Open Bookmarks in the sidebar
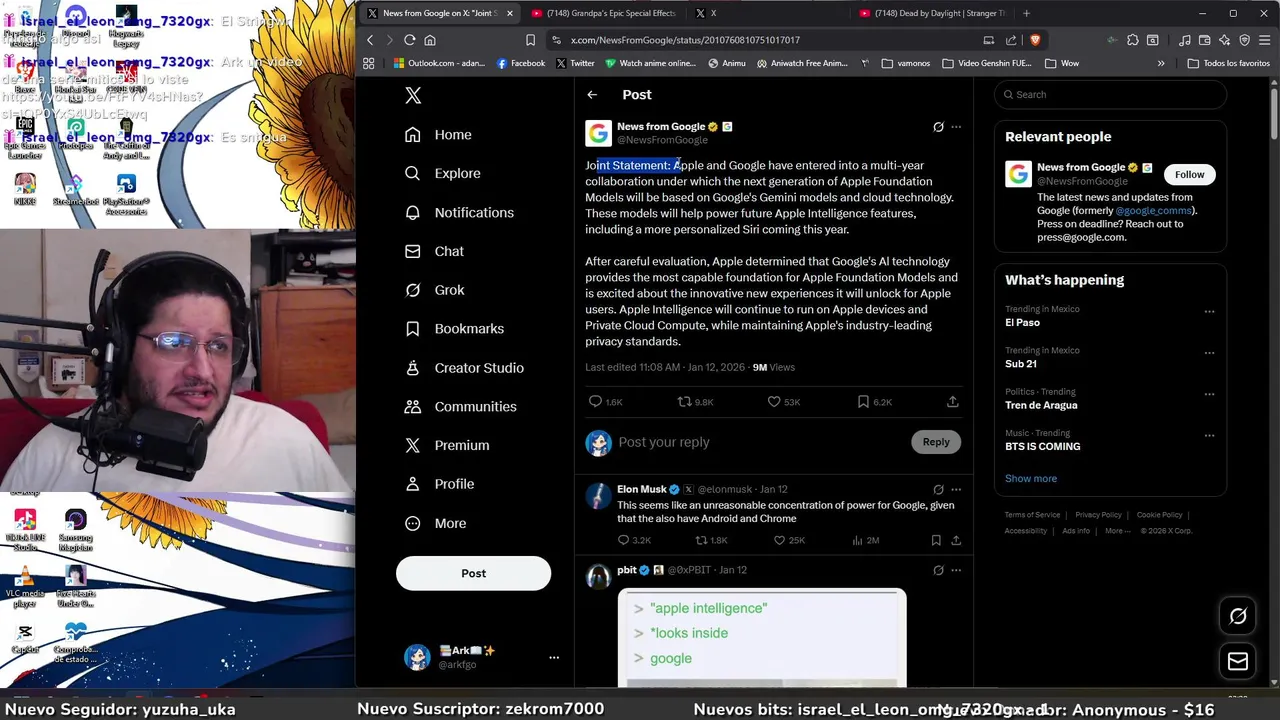This screenshot has width=1280, height=720. tap(454, 329)
